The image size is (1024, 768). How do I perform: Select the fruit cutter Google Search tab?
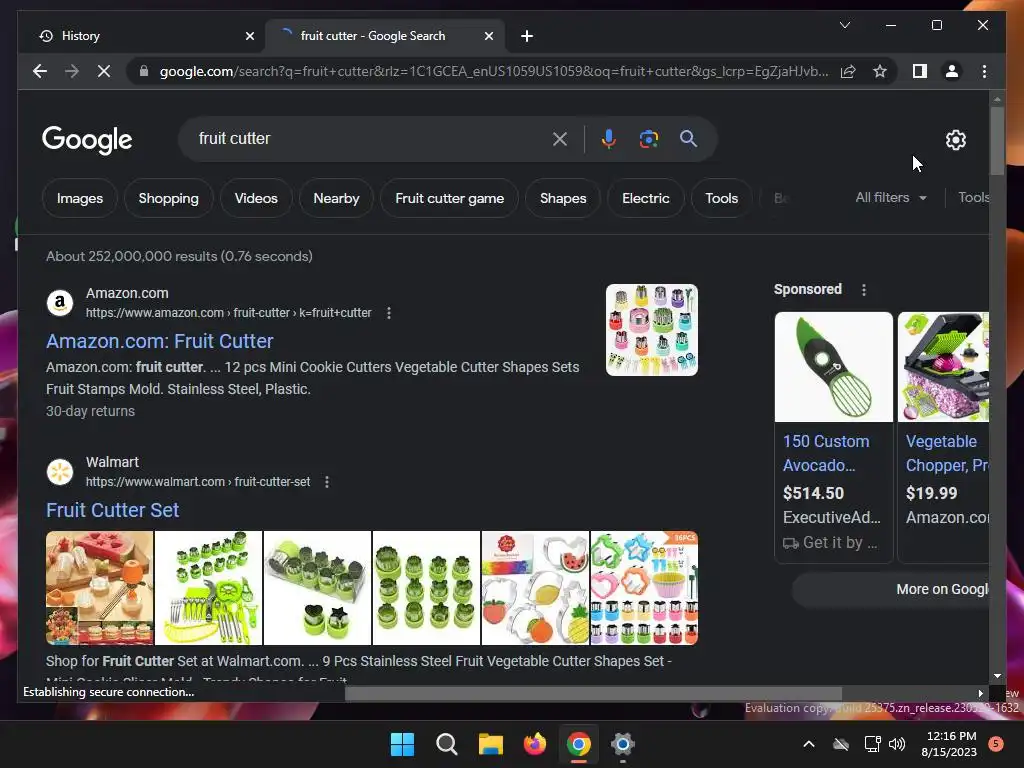point(384,36)
